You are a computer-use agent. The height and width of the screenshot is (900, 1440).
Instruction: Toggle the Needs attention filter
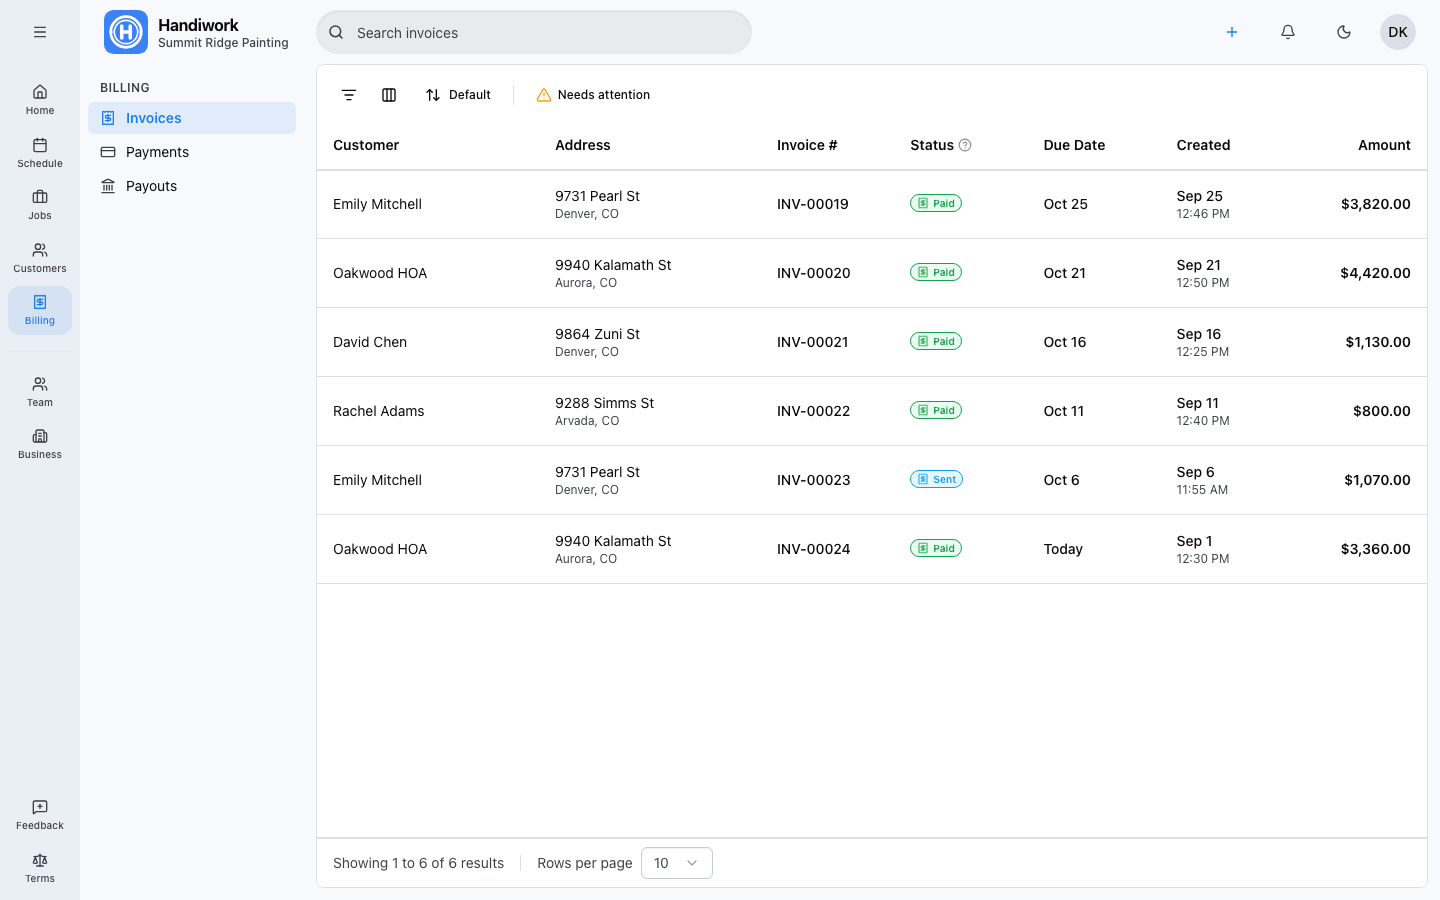593,95
